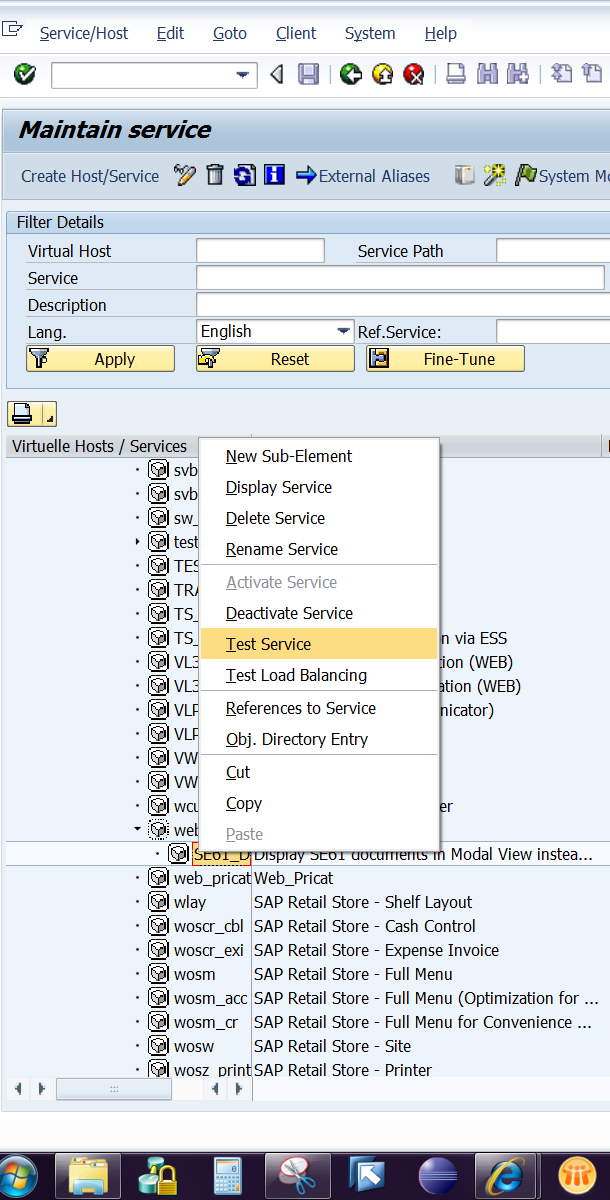Click the Delete trash icon in application toolbar
The image size is (610, 1200).
click(x=215, y=175)
